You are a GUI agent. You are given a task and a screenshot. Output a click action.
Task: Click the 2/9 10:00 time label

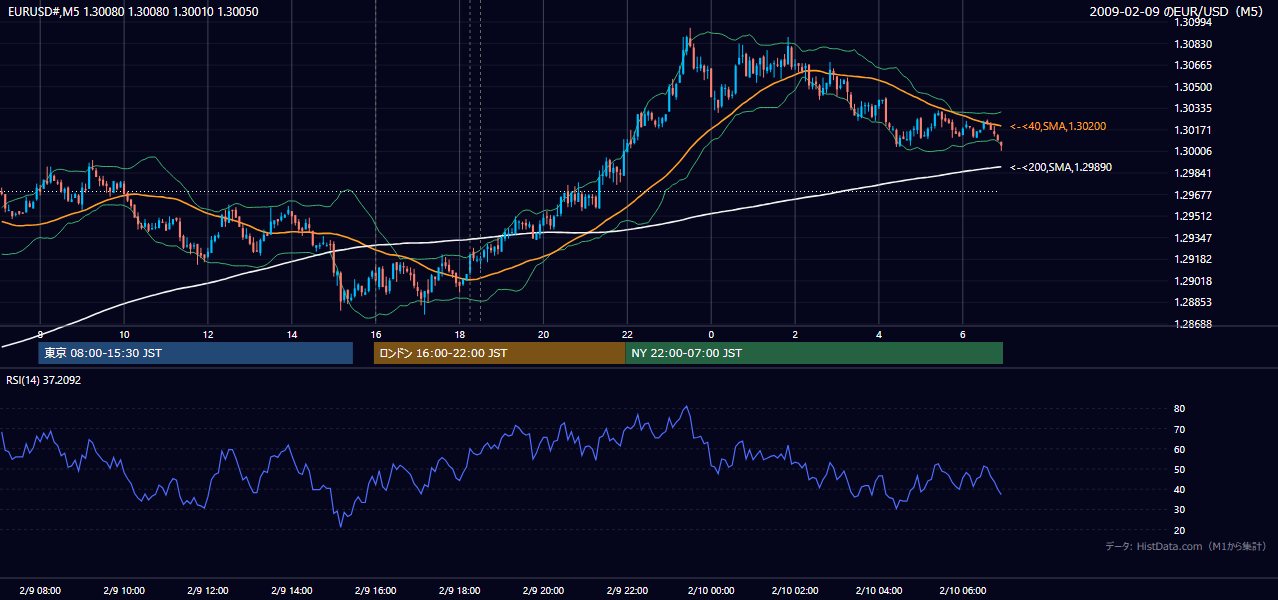pyautogui.click(x=124, y=591)
